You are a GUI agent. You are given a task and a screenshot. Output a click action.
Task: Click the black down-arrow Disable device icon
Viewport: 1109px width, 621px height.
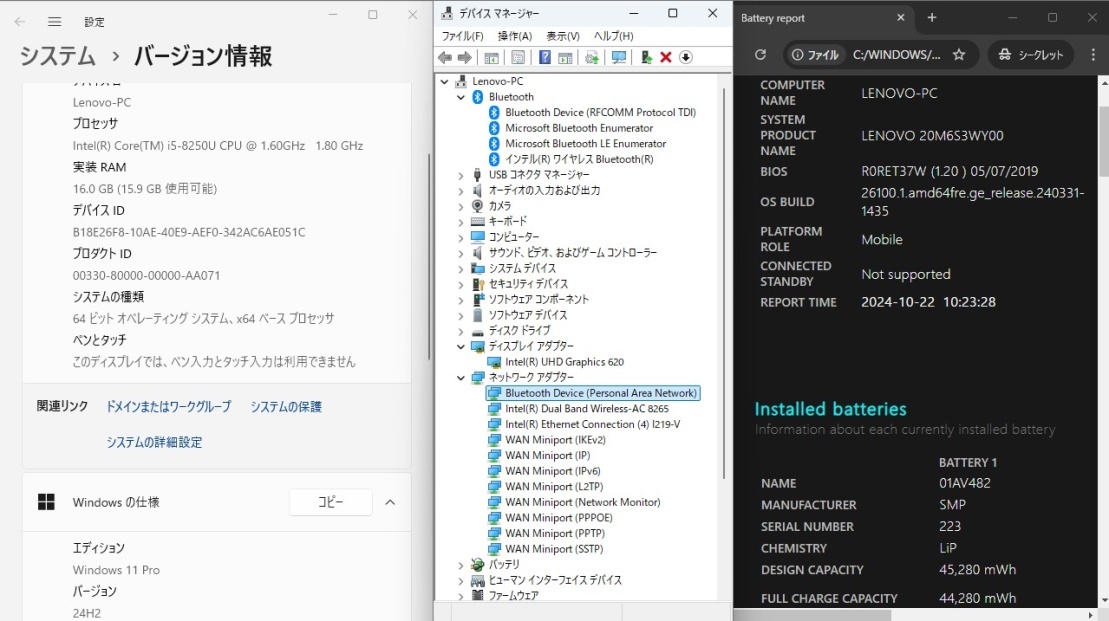(x=686, y=57)
